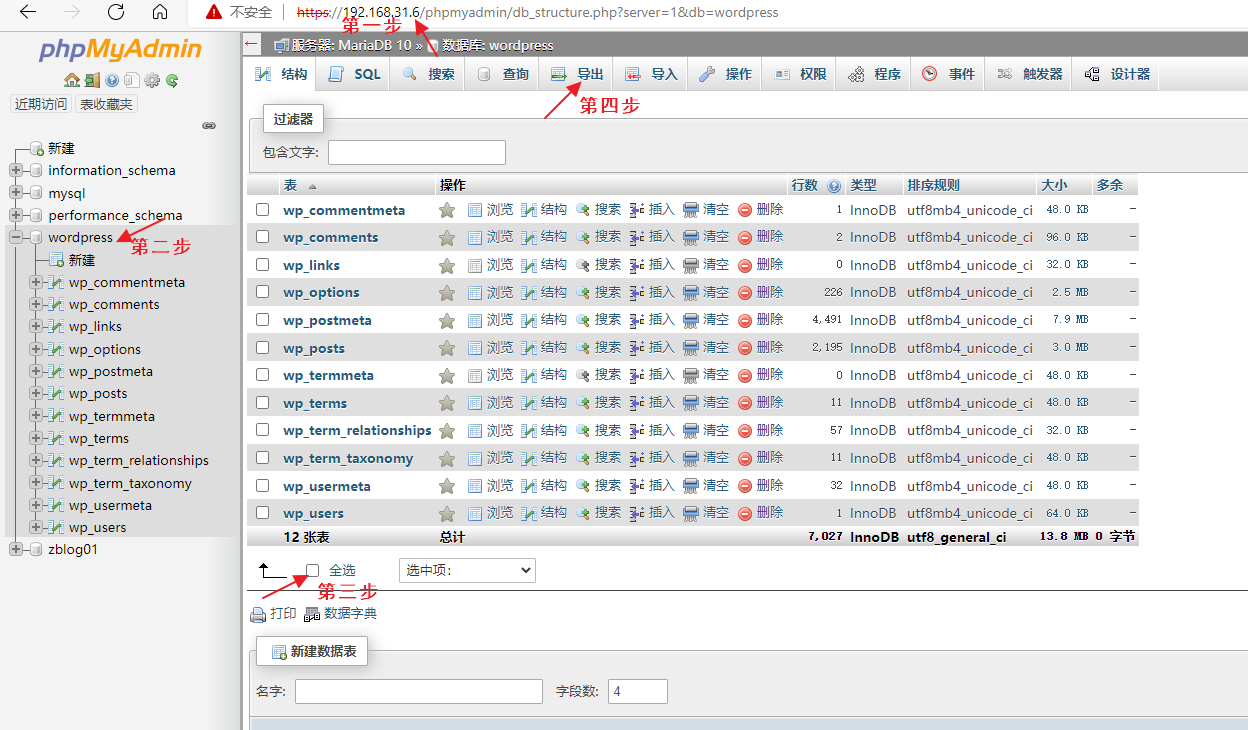Expand wp_commentmeta tree node
Screen dimensions: 1248x730
pyautogui.click(x=37, y=282)
